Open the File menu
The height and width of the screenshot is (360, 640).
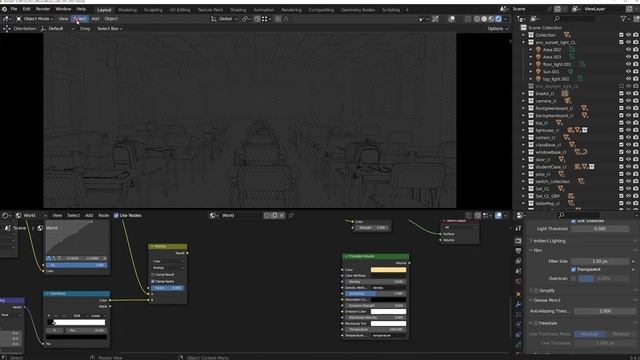pos(14,9)
